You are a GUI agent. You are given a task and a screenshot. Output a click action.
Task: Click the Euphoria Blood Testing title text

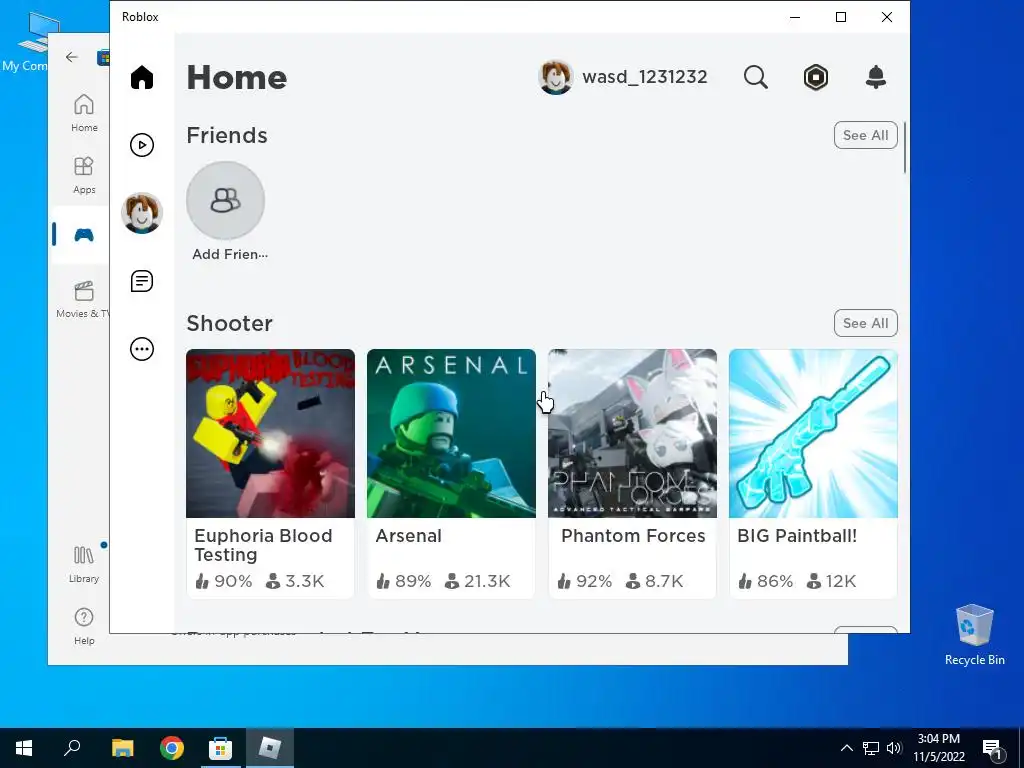pos(263,545)
